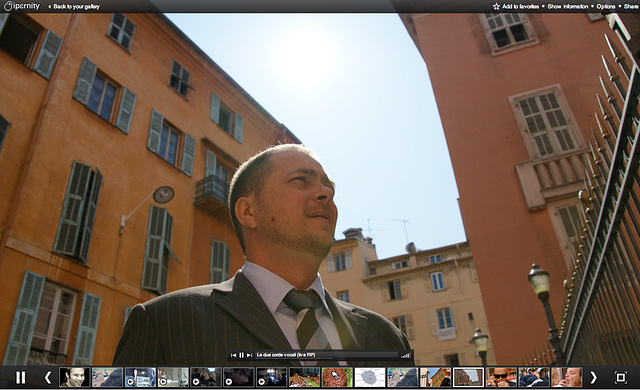The height and width of the screenshot is (390, 640).
Task: Toggle fullscreen mode icon in the filmstrip bar
Action: (620, 378)
